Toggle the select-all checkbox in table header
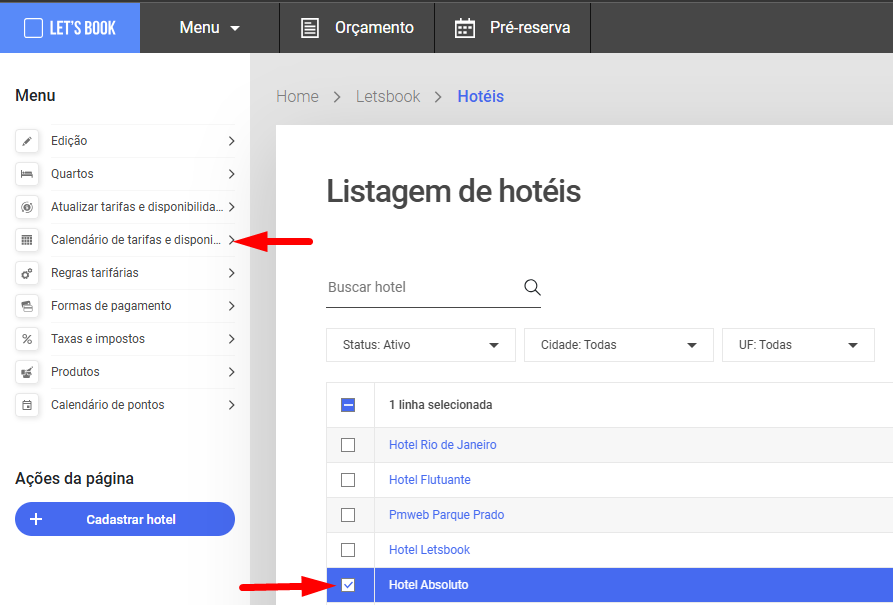The height and width of the screenshot is (605, 893). [348, 405]
